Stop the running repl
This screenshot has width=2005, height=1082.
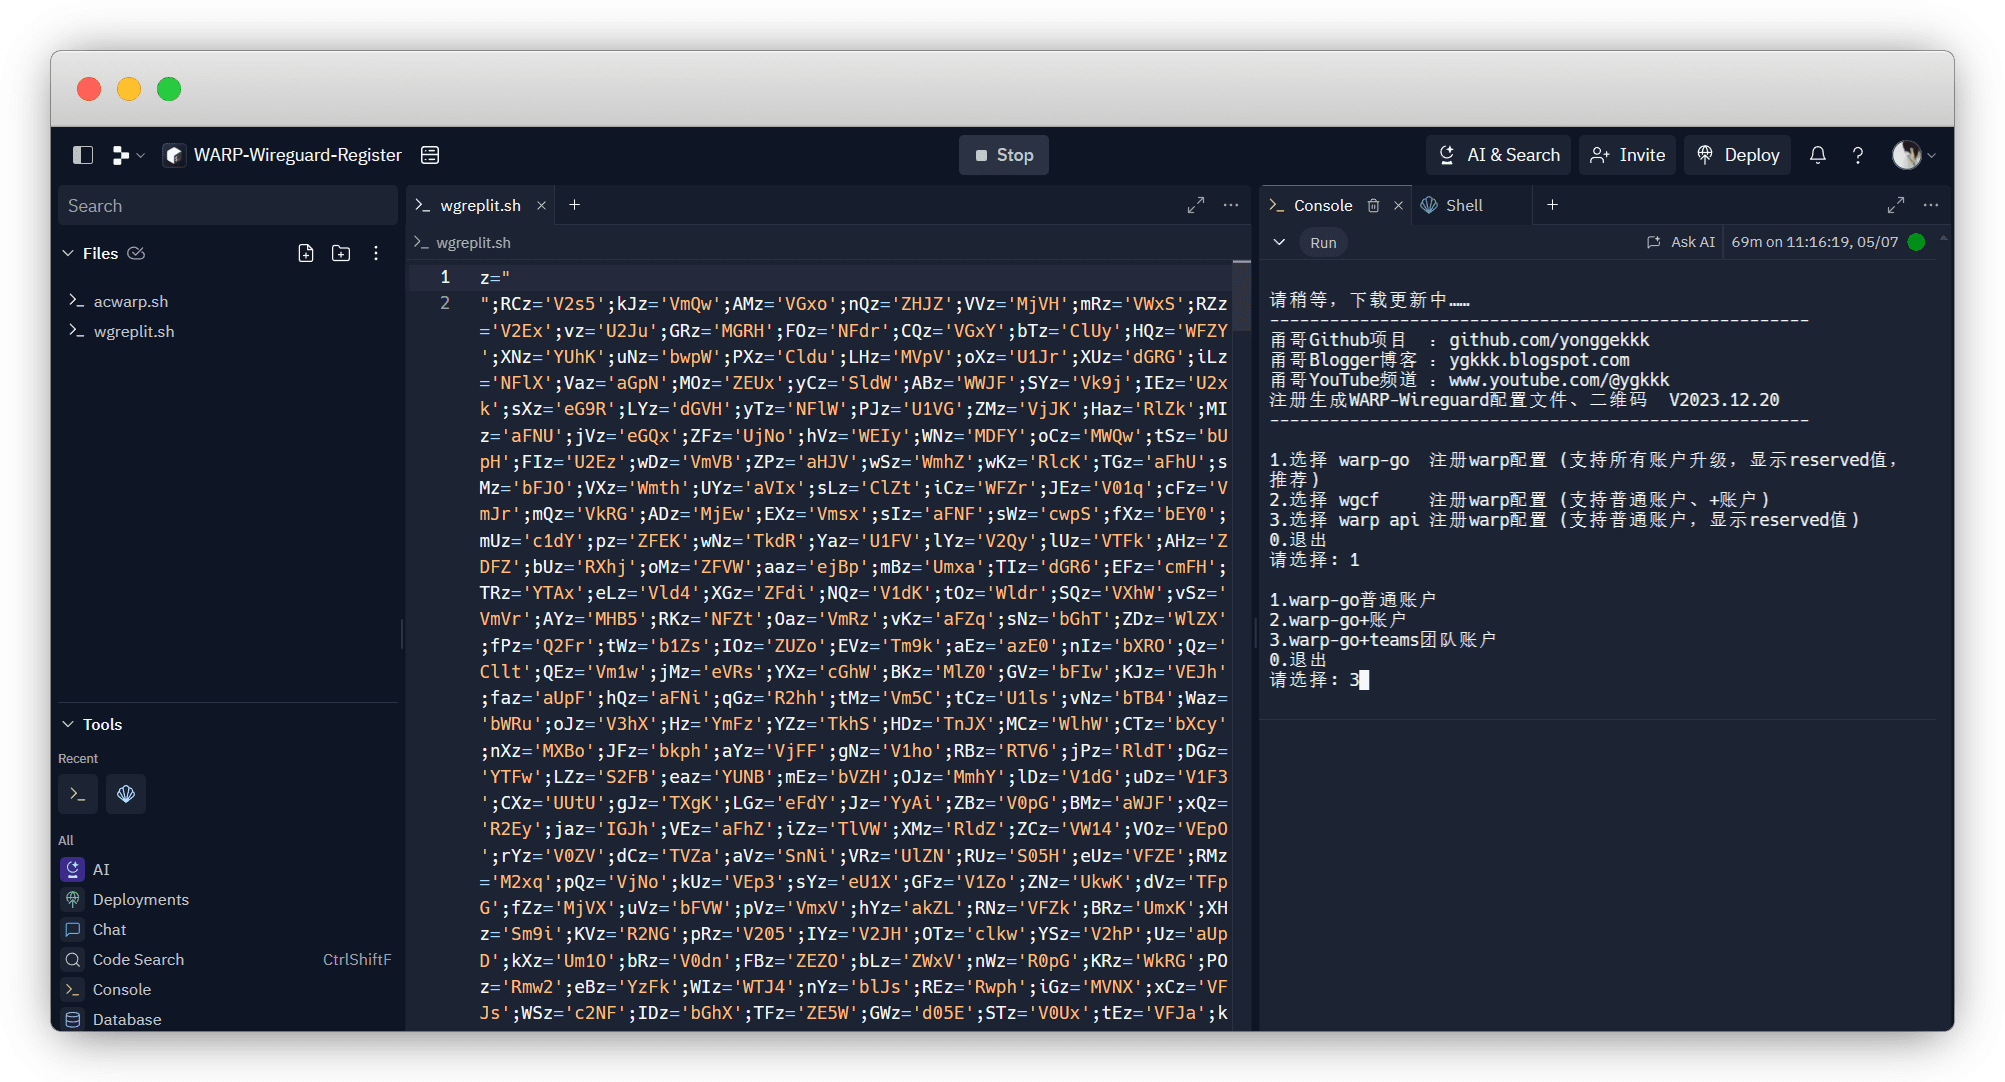[x=1003, y=155]
